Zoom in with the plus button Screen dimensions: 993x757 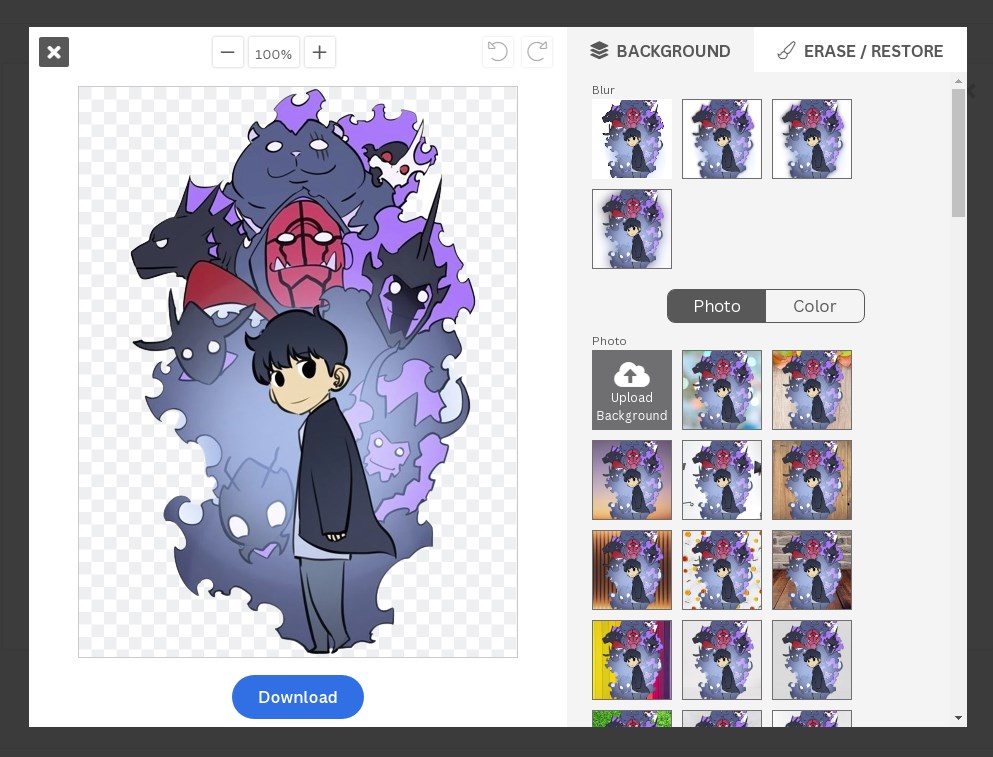tap(320, 52)
